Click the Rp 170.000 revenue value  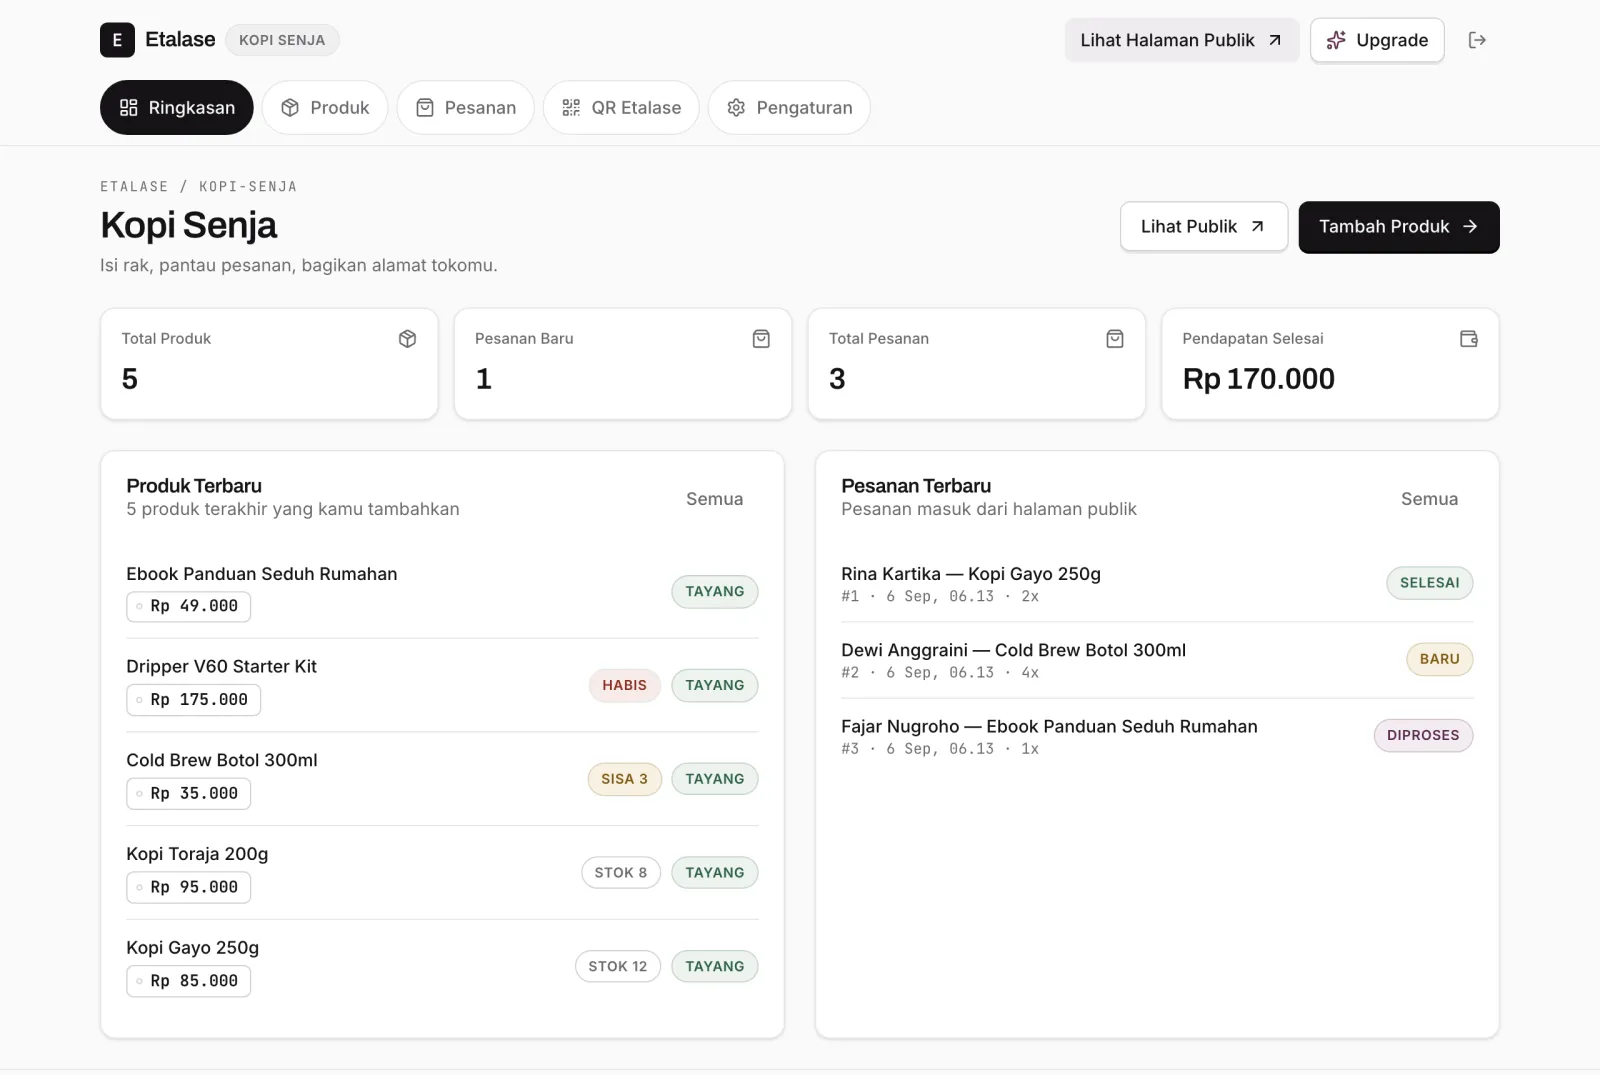click(x=1258, y=379)
